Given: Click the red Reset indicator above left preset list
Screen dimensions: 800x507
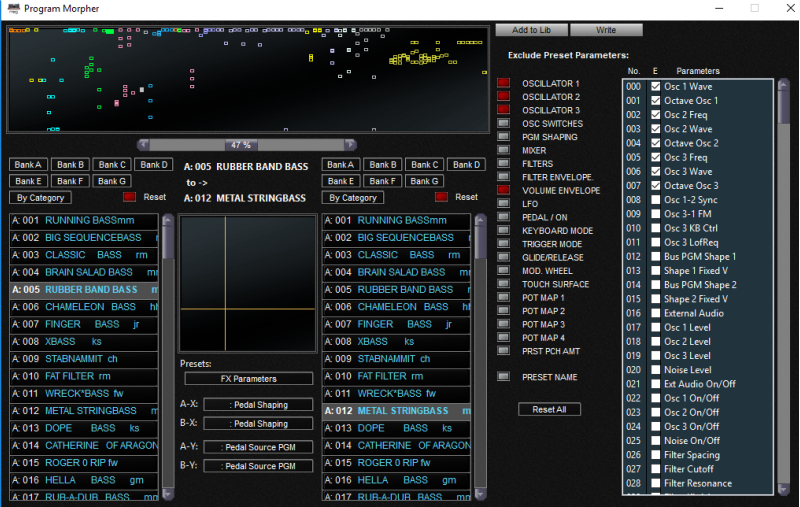Looking at the screenshot, I should 129,198.
